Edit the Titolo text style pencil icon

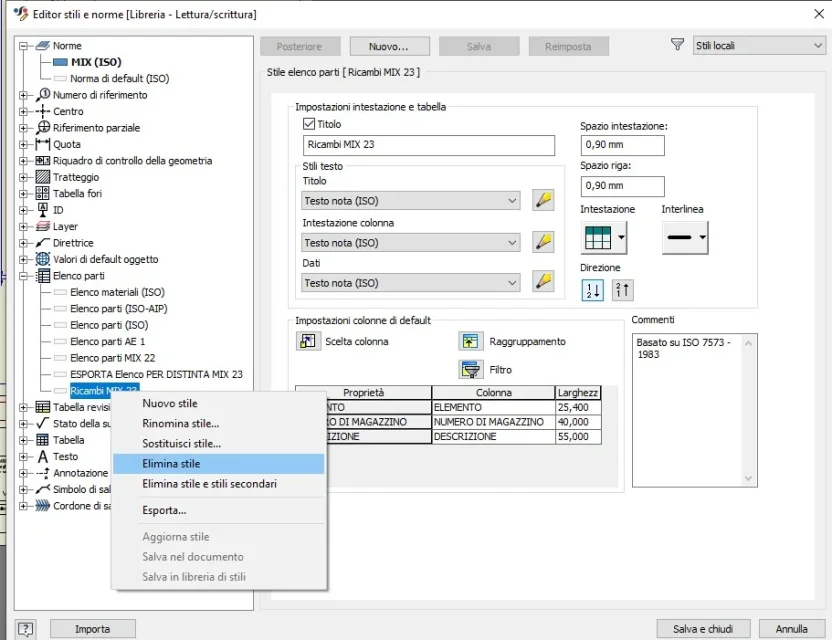[x=543, y=201]
